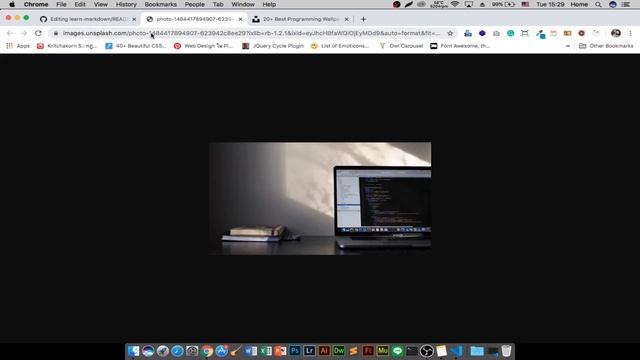Open the History menu

click(x=126, y=4)
